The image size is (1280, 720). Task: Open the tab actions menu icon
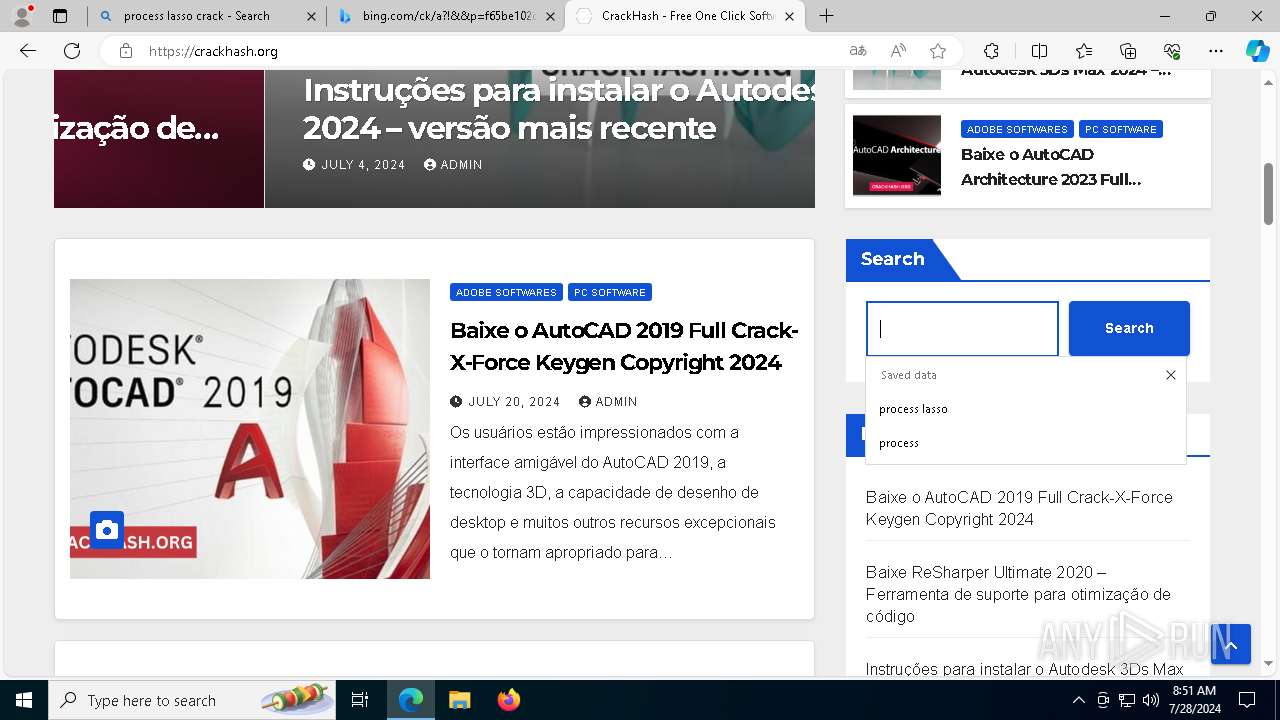click(x=60, y=16)
